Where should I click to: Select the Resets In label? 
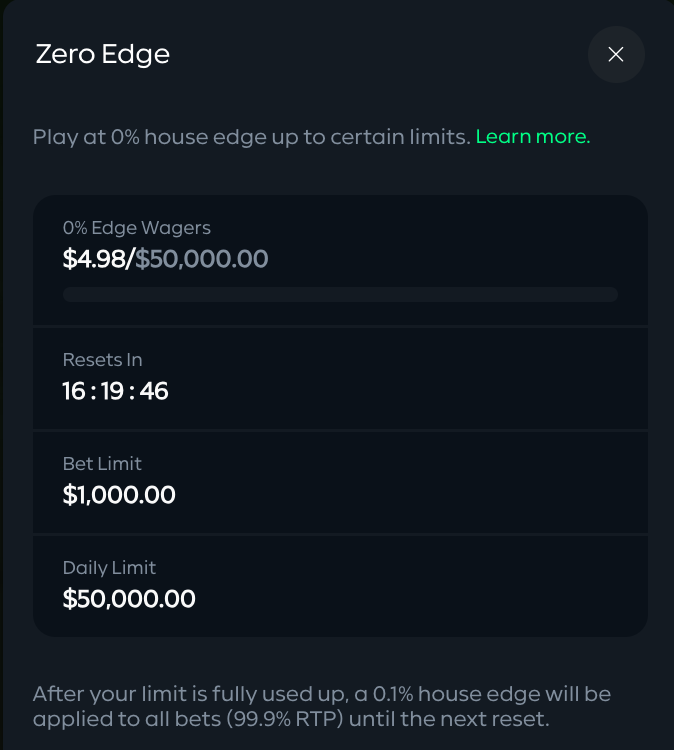pos(102,360)
